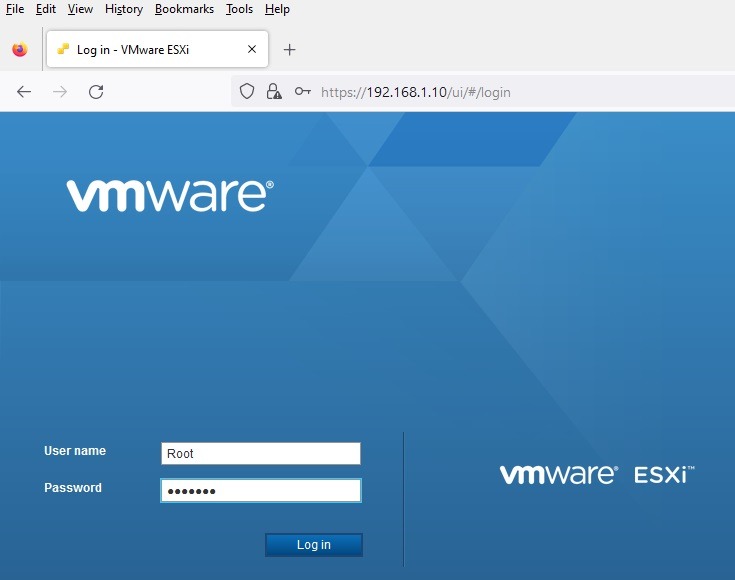Open the tracking protection shield icon
735x580 pixels.
[247, 92]
